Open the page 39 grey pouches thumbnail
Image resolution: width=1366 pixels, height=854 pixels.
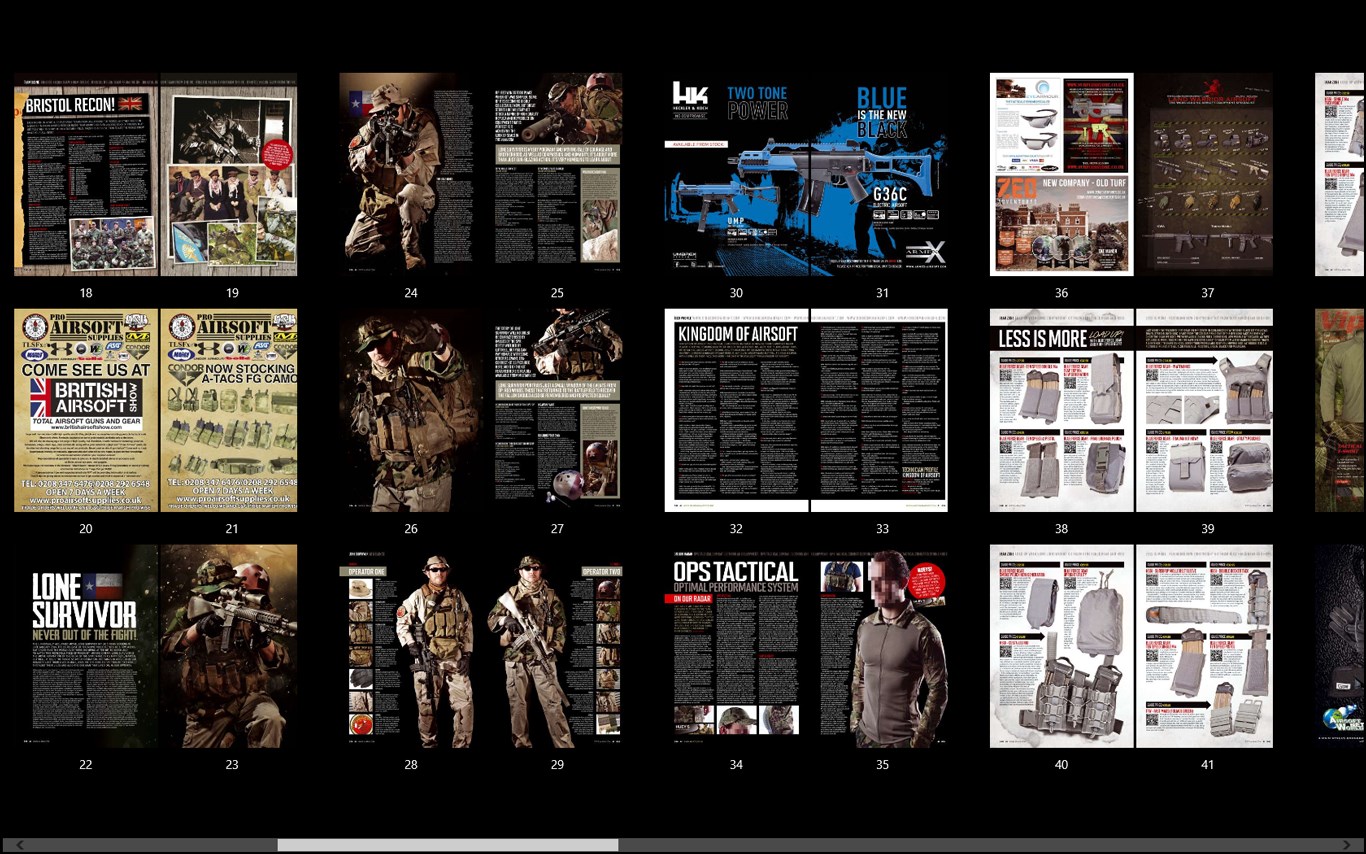click(x=1205, y=410)
